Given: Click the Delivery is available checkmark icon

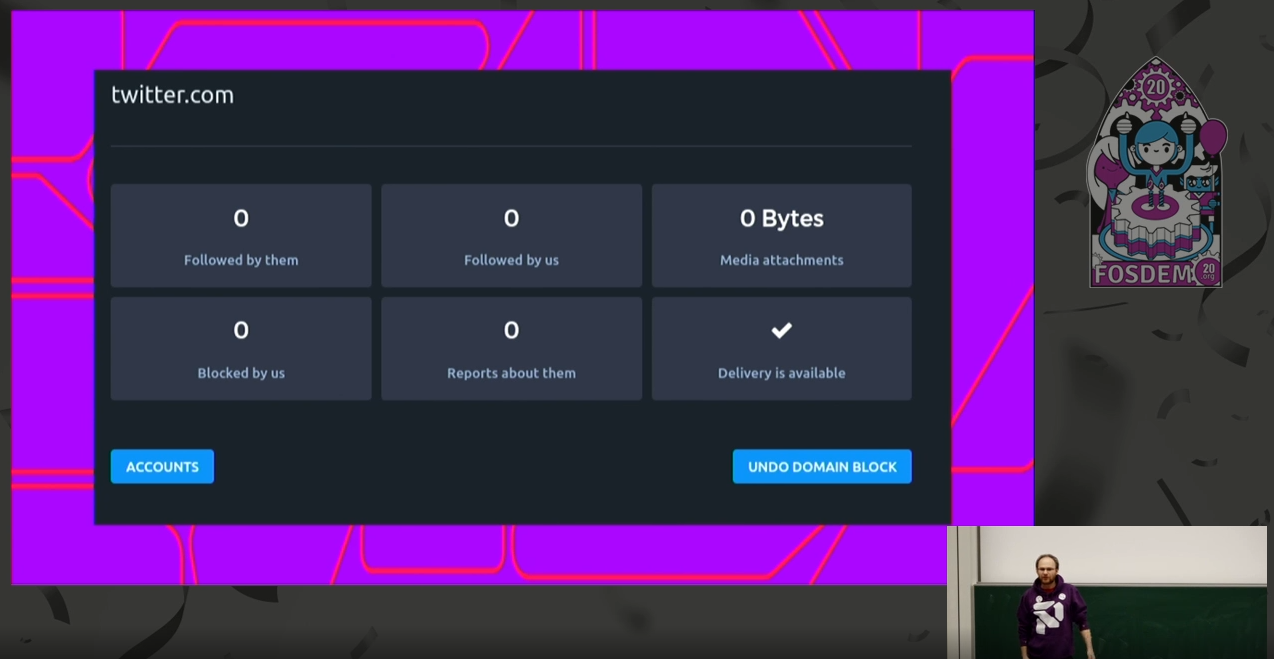Looking at the screenshot, I should coord(781,330).
